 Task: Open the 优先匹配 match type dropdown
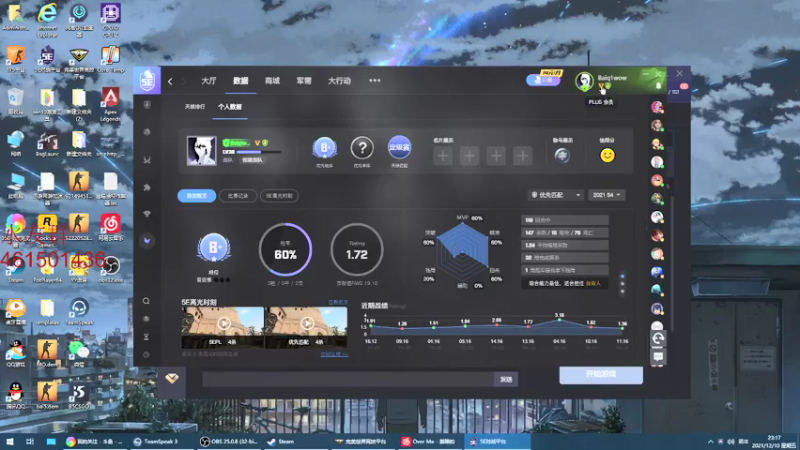[555, 195]
